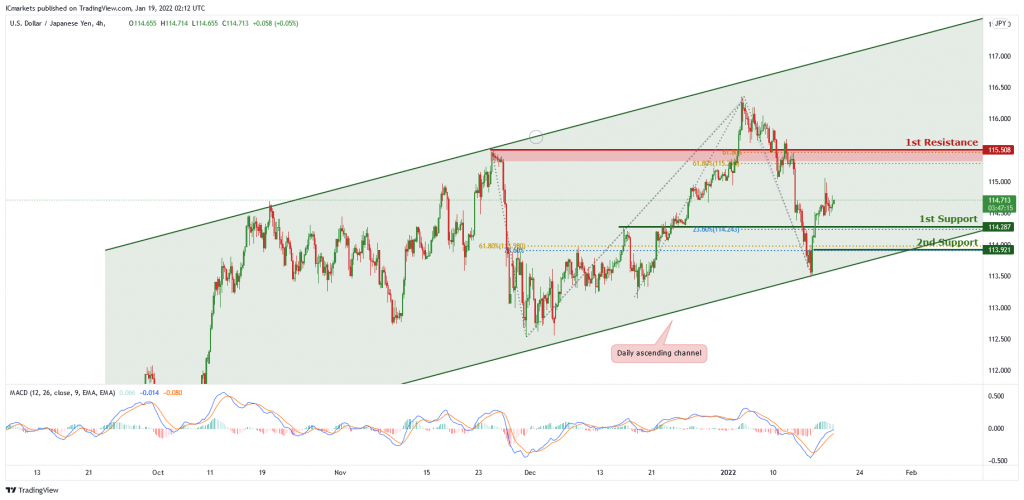The height and width of the screenshot is (500, 1024).
Task: Click the MACD indicator legend title
Action: click(x=62, y=393)
